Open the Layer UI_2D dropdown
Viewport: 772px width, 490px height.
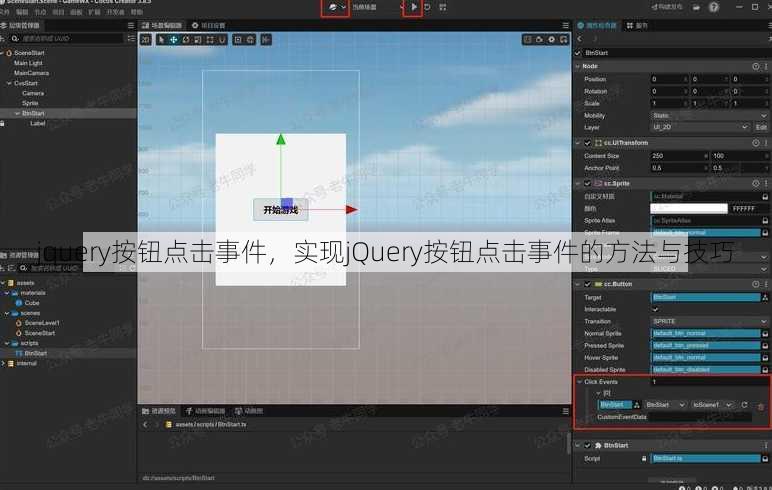pos(700,127)
